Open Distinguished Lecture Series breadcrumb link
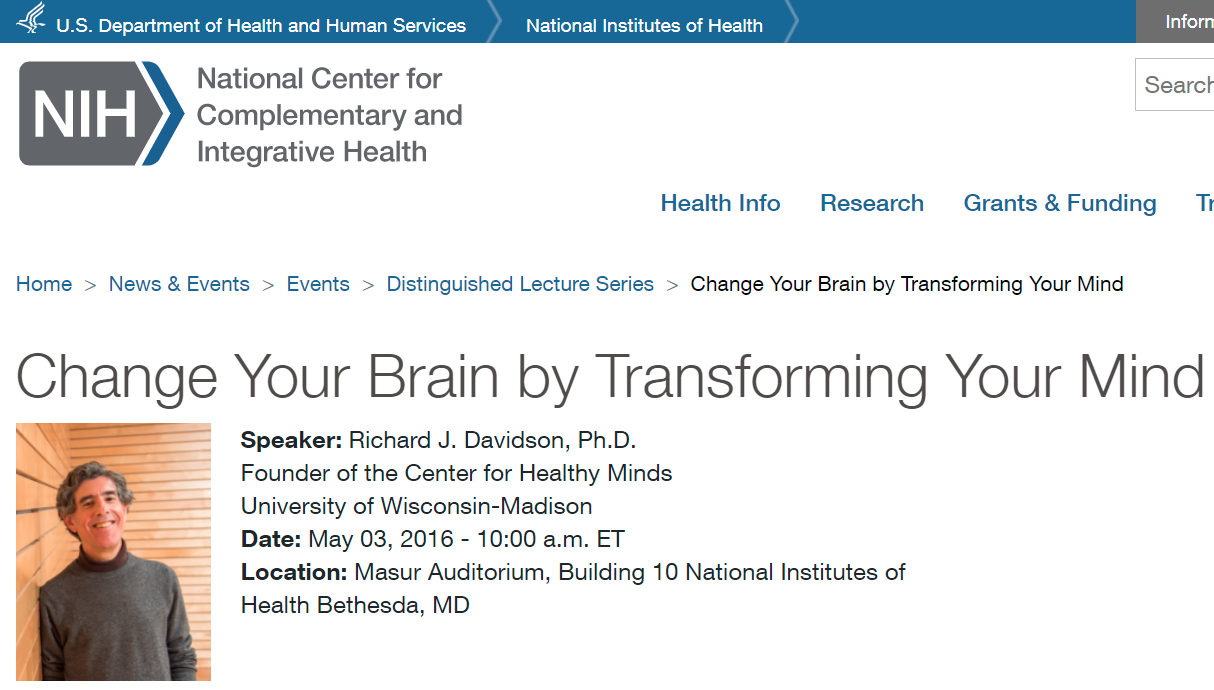 [x=520, y=284]
